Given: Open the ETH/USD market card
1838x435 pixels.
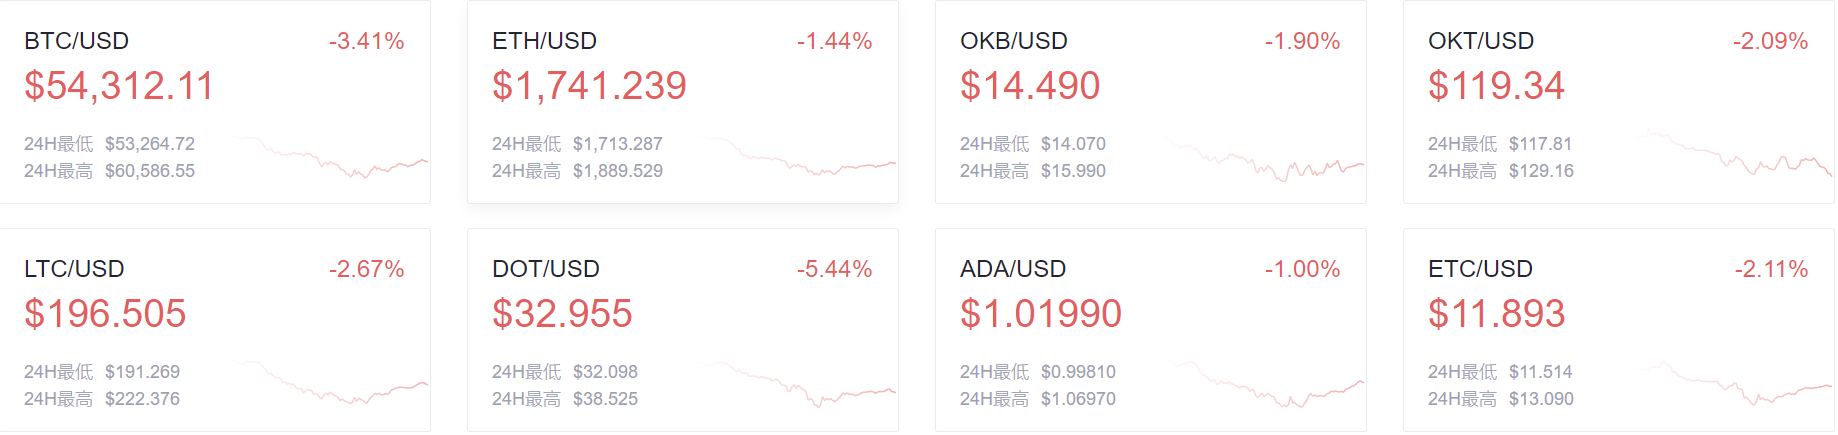Looking at the screenshot, I should point(683,102).
